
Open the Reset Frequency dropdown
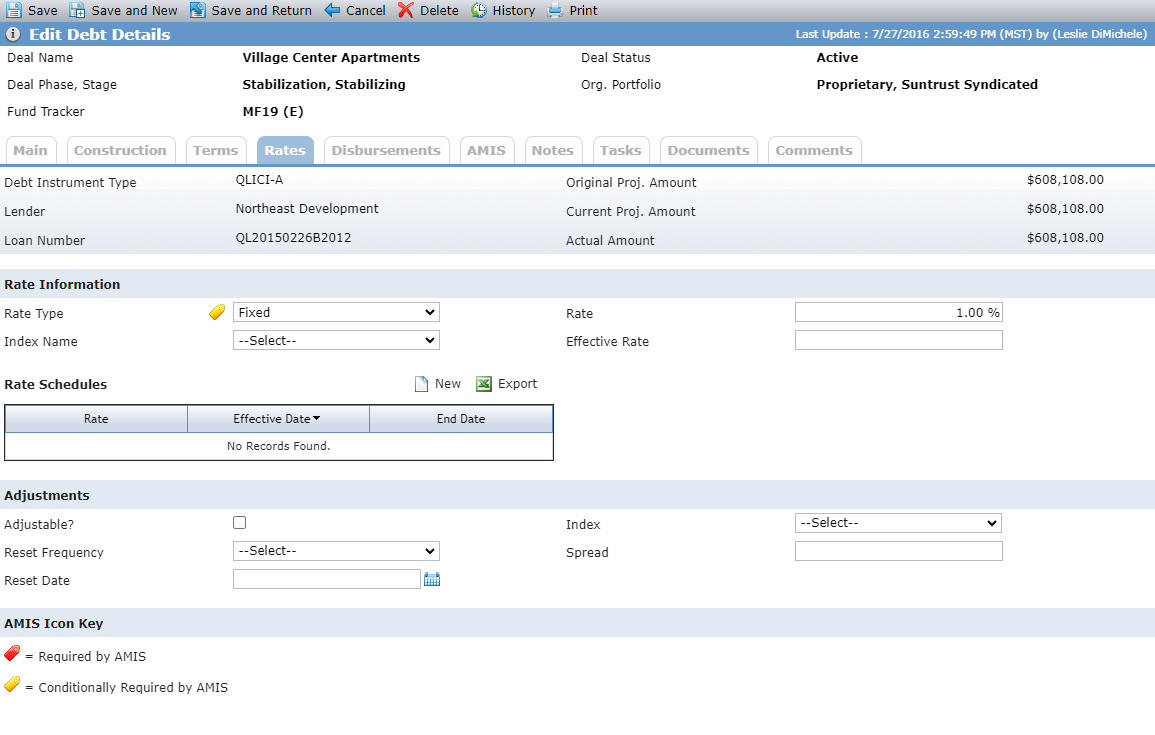[337, 551]
